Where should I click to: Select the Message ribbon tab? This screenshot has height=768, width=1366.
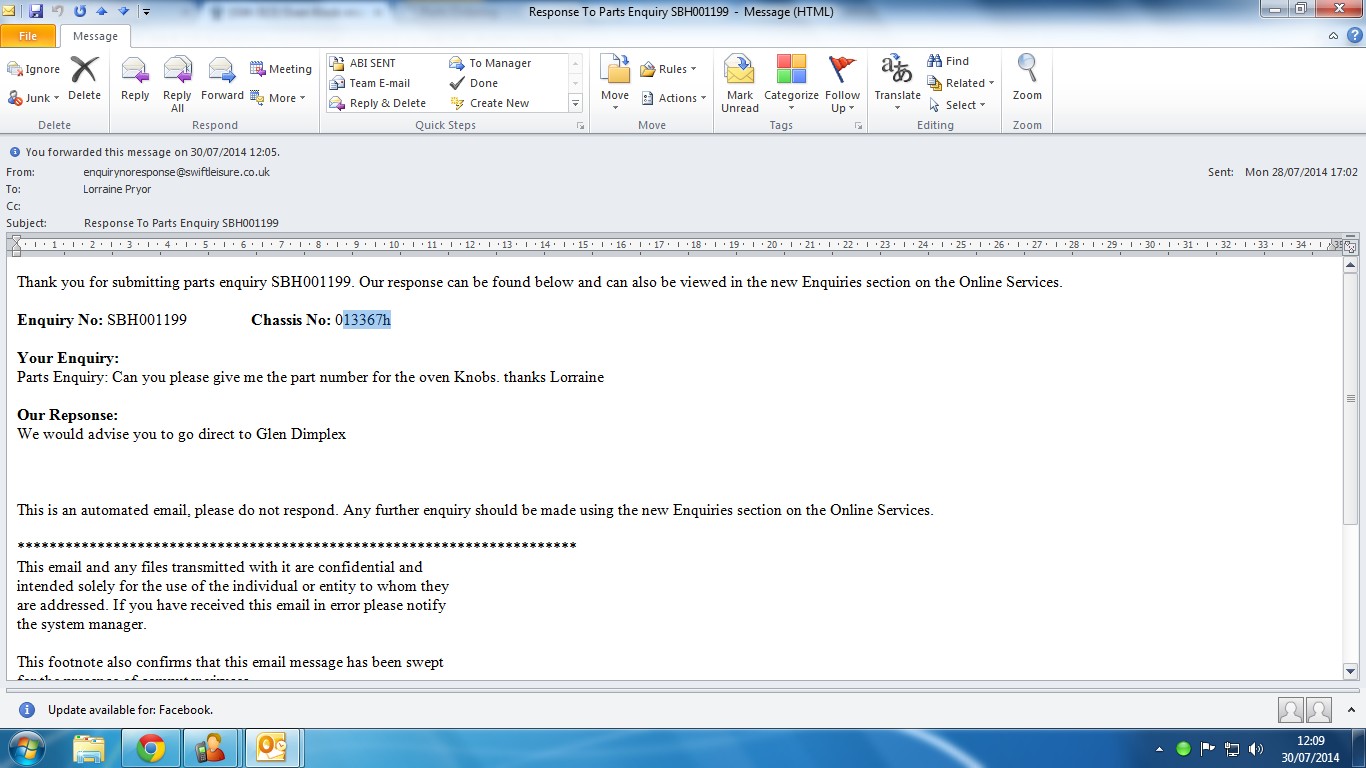click(95, 36)
